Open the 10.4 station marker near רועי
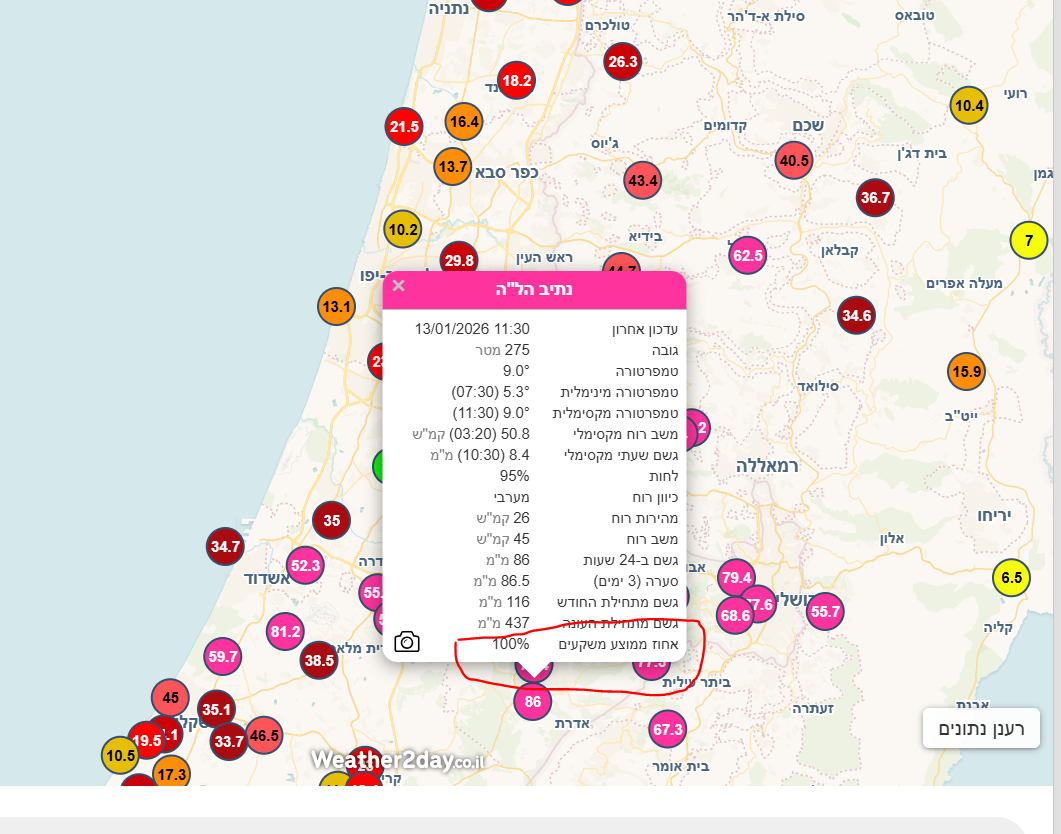Viewport: 1061px width, 834px height. tap(968, 105)
